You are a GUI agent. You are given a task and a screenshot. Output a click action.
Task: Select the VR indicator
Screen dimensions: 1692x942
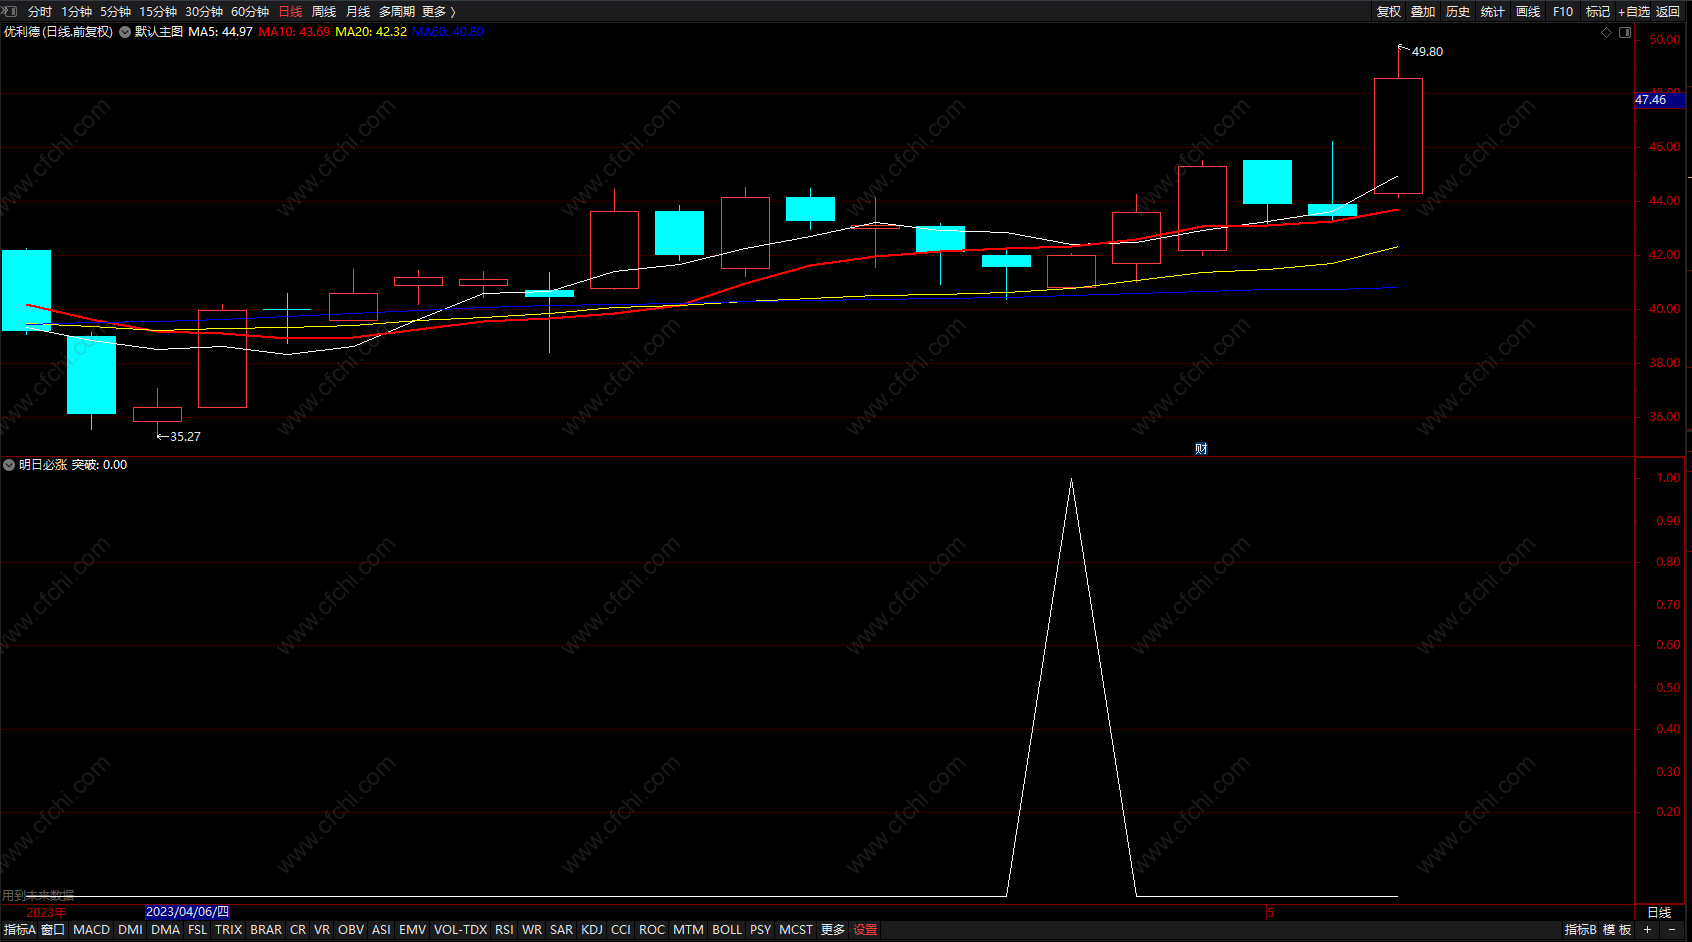click(322, 930)
